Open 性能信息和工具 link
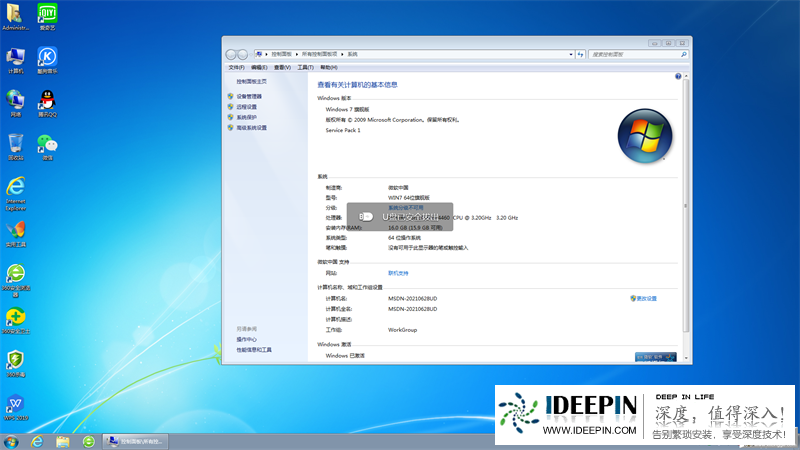The height and width of the screenshot is (450, 800). pyautogui.click(x=254, y=350)
